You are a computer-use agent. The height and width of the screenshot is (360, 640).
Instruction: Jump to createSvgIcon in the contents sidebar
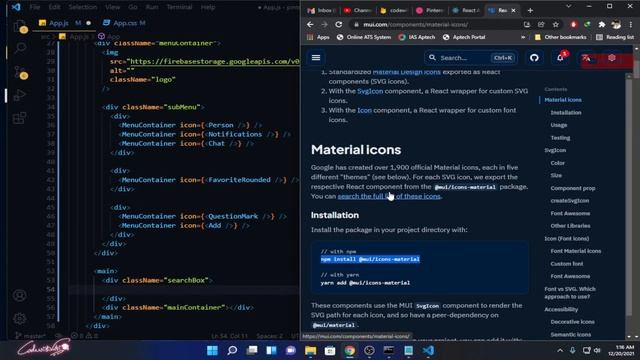click(x=569, y=201)
